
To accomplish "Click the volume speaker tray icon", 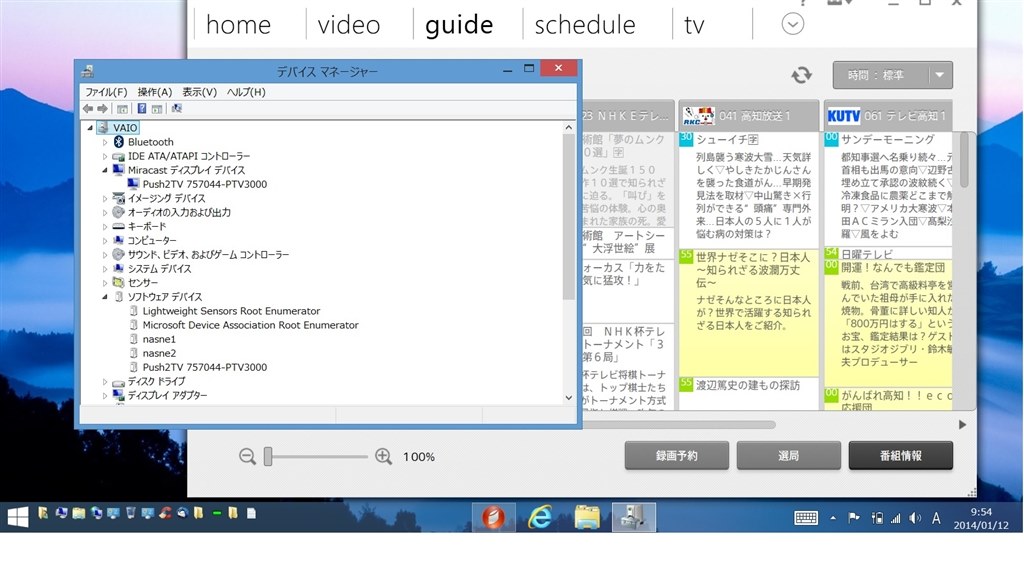I will pyautogui.click(x=914, y=518).
